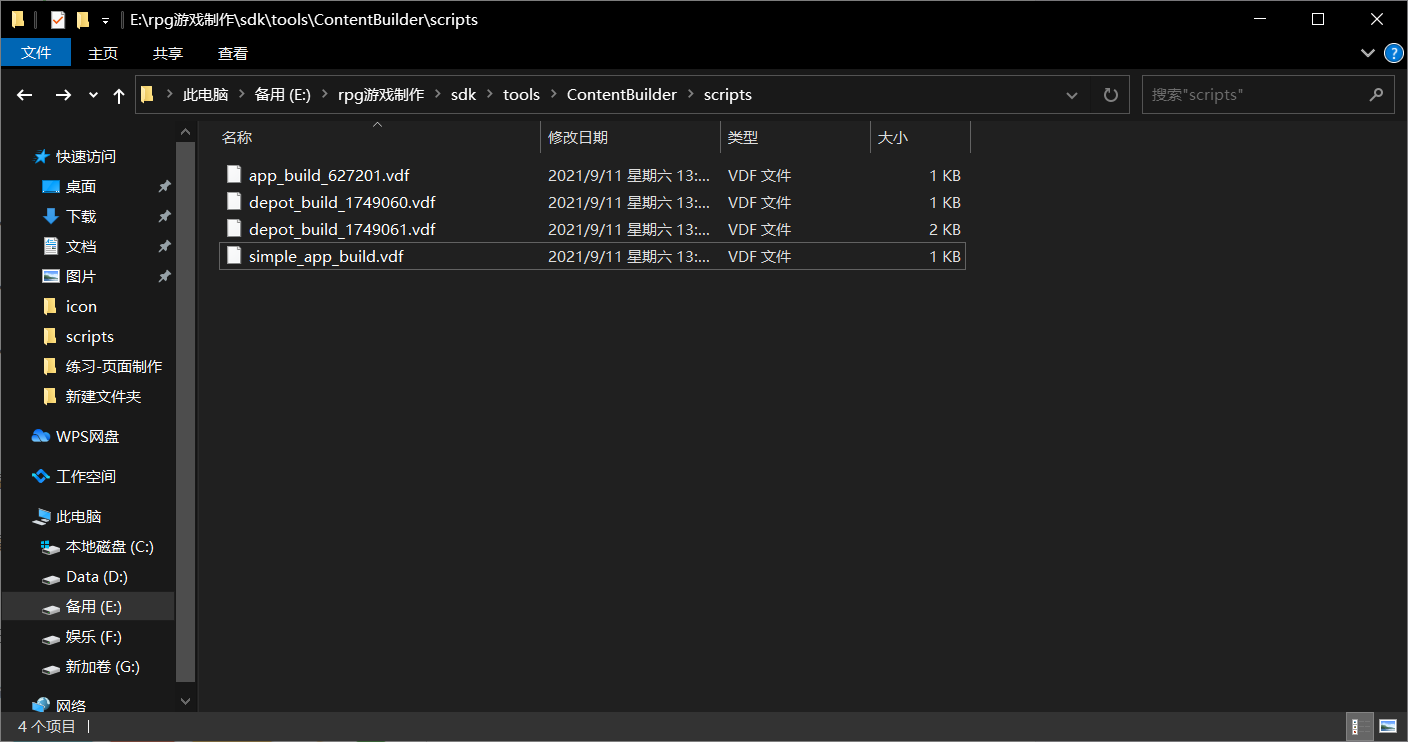Sort by 大小 column header
The image size is (1408, 742).
tap(920, 137)
